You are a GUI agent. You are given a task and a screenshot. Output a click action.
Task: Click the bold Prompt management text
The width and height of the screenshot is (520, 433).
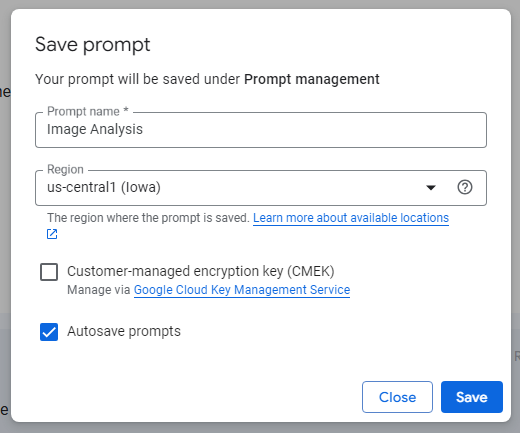[x=312, y=79]
